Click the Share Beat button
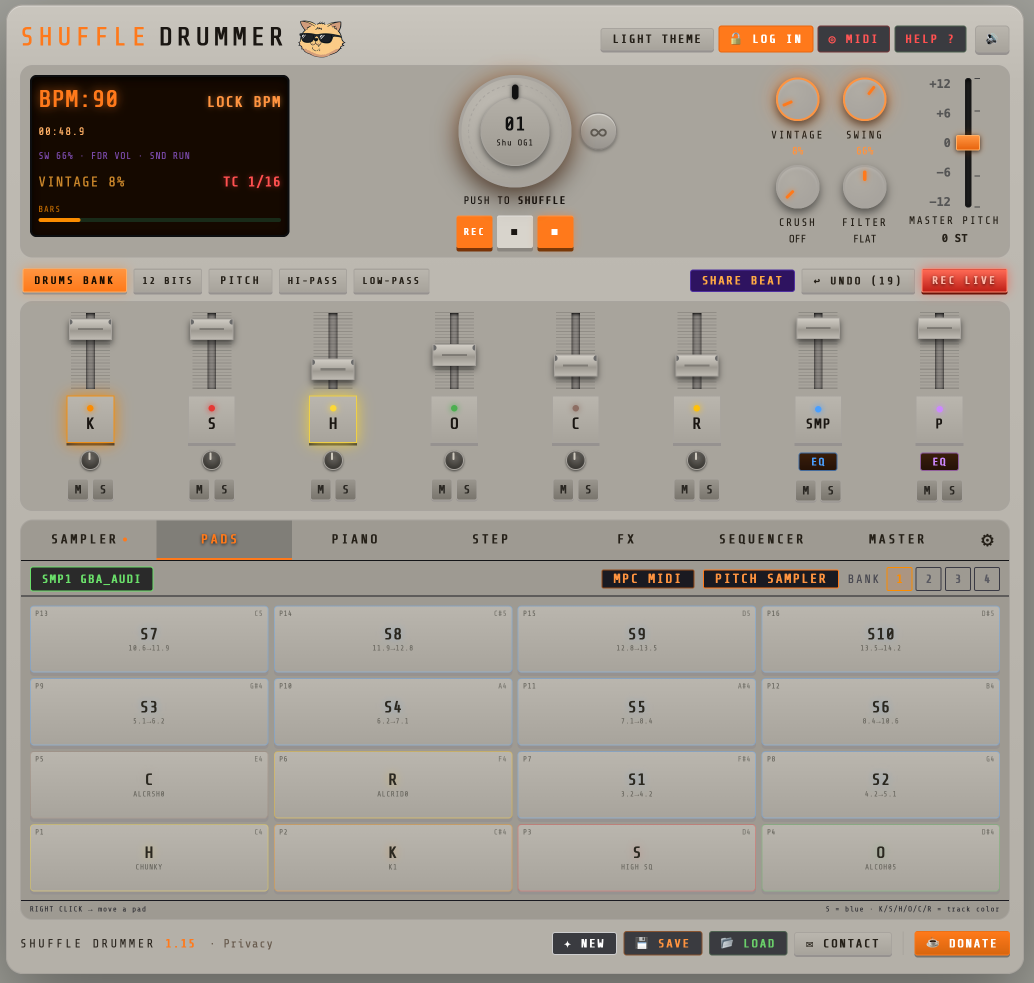The height and width of the screenshot is (983, 1034). coord(742,280)
